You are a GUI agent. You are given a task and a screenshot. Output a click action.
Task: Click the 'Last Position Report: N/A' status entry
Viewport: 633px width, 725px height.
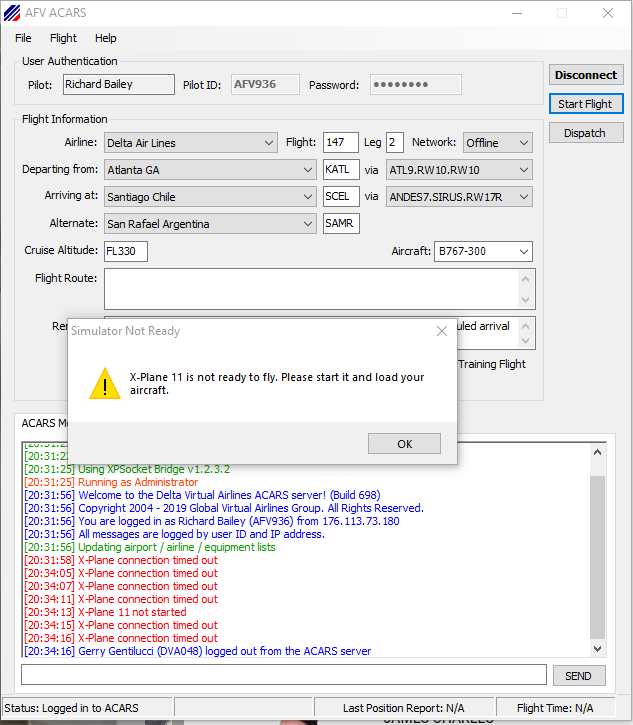pos(404,708)
